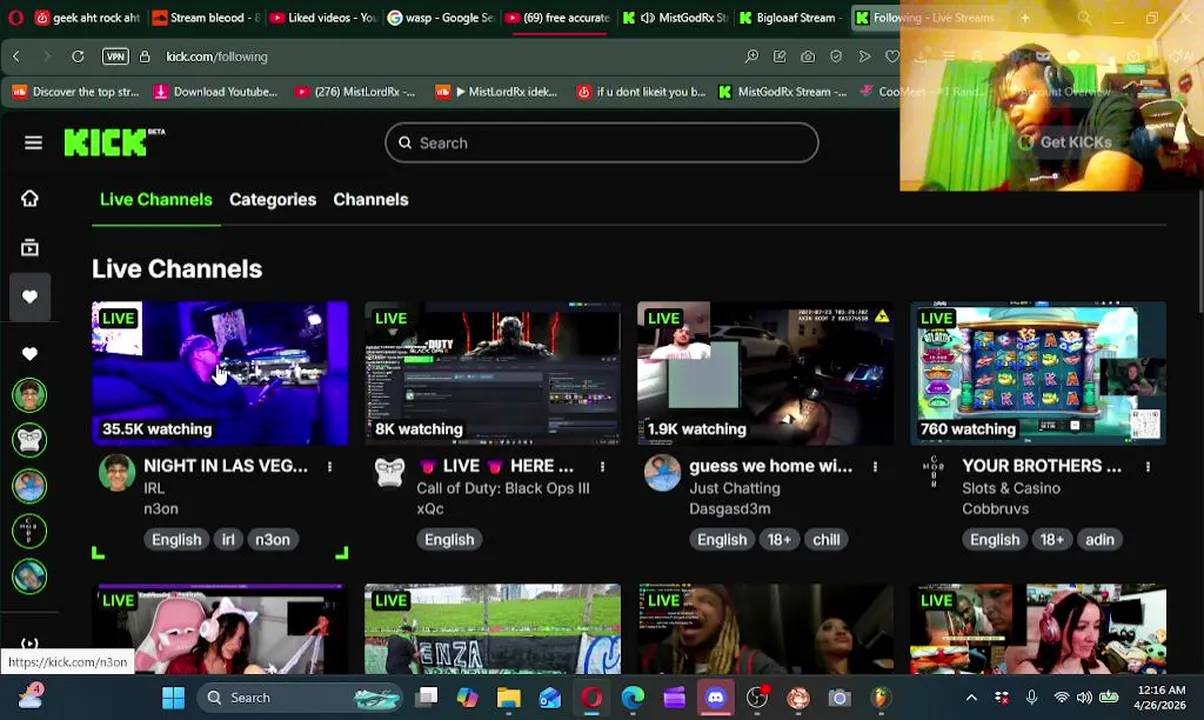1204x720 pixels.
Task: Click the find-in-page magnifier icon in address bar
Action: point(751,57)
